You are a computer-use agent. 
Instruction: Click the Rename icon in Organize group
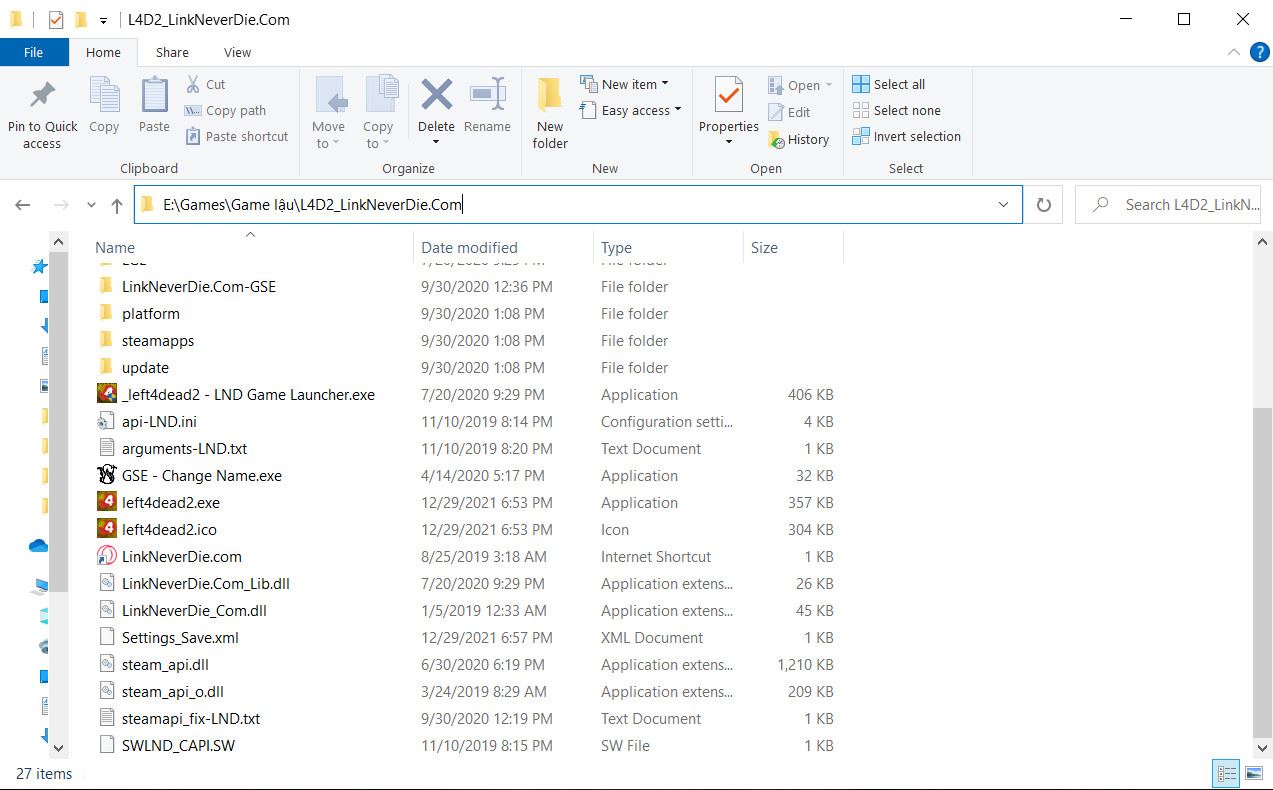[x=487, y=96]
